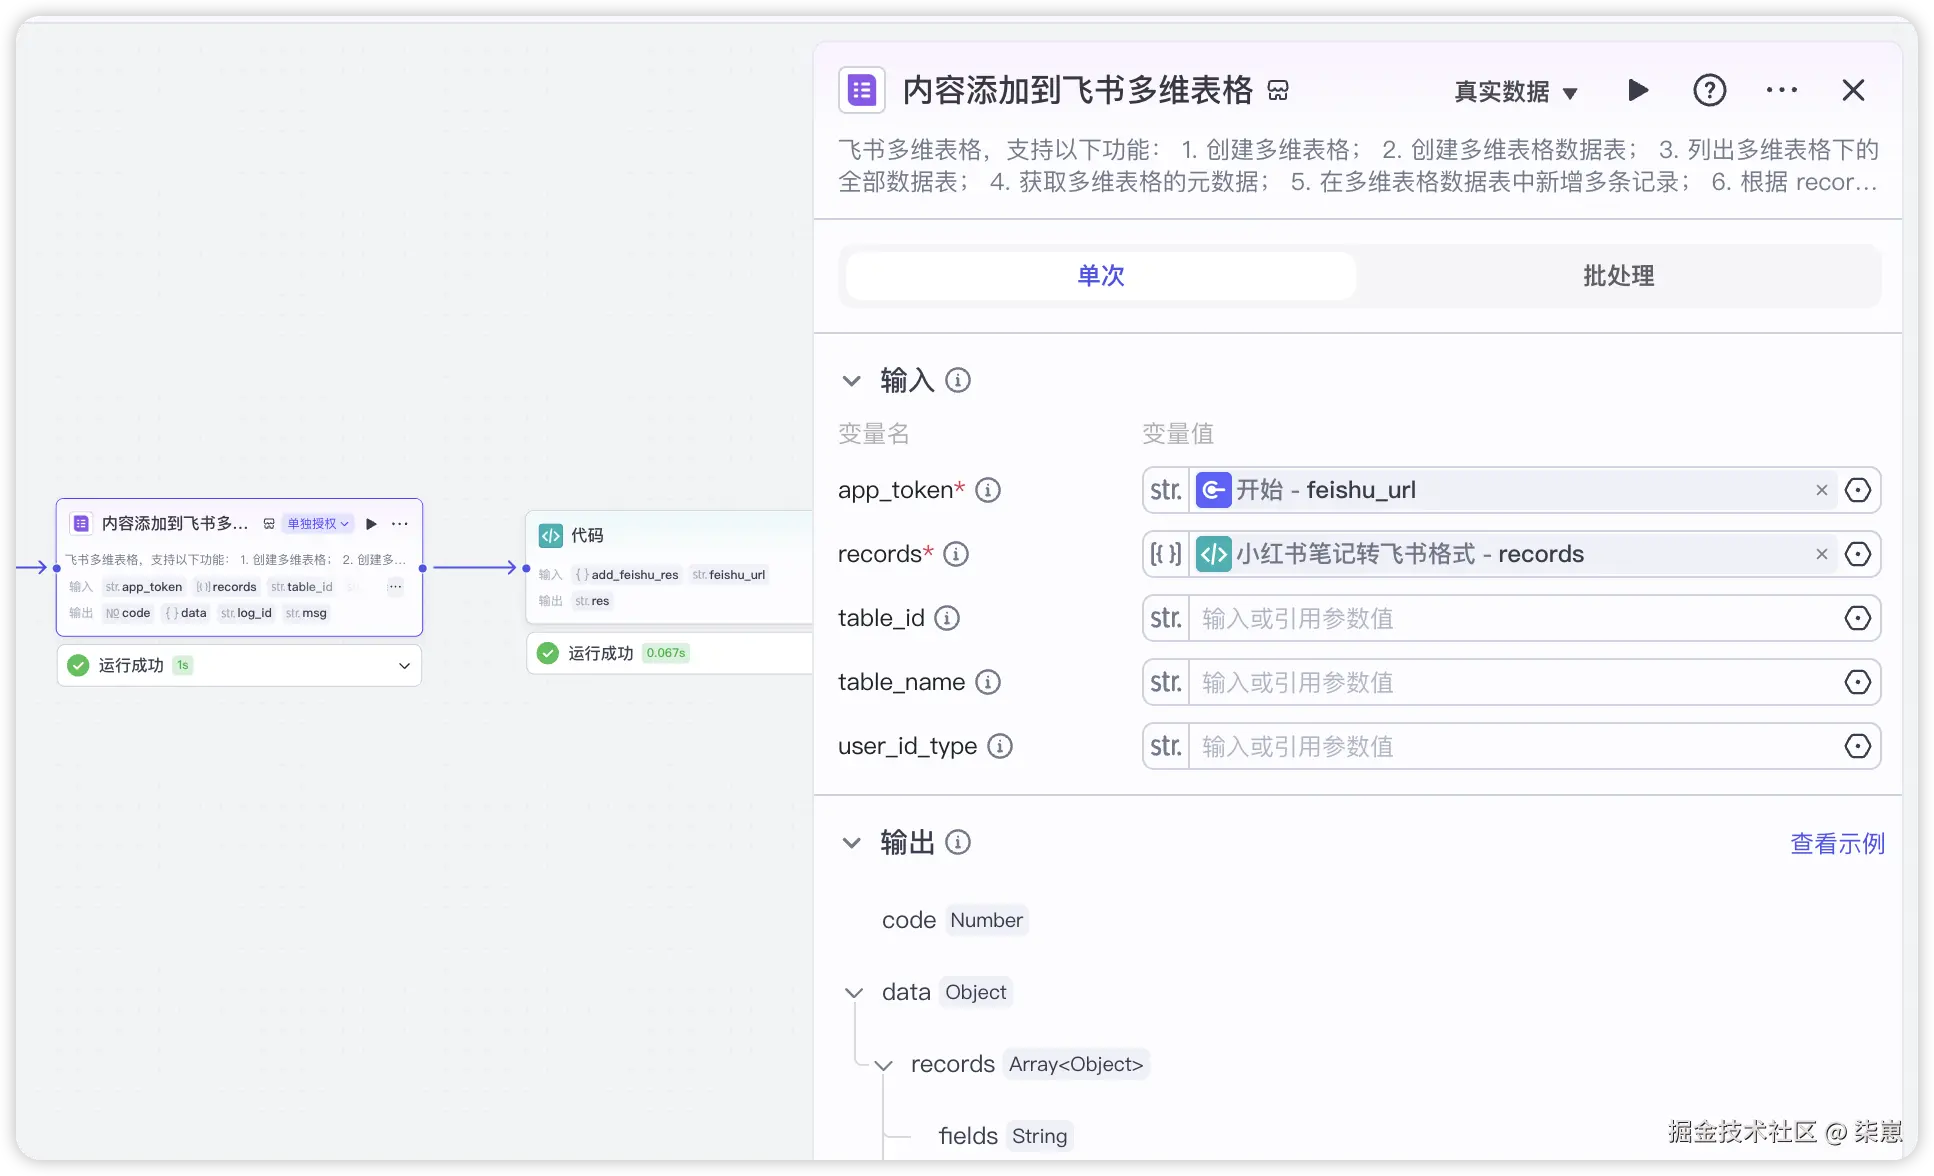Viewport: 1934px width, 1176px height.
Task: Switch to the 批处理 tab
Action: tap(1617, 276)
